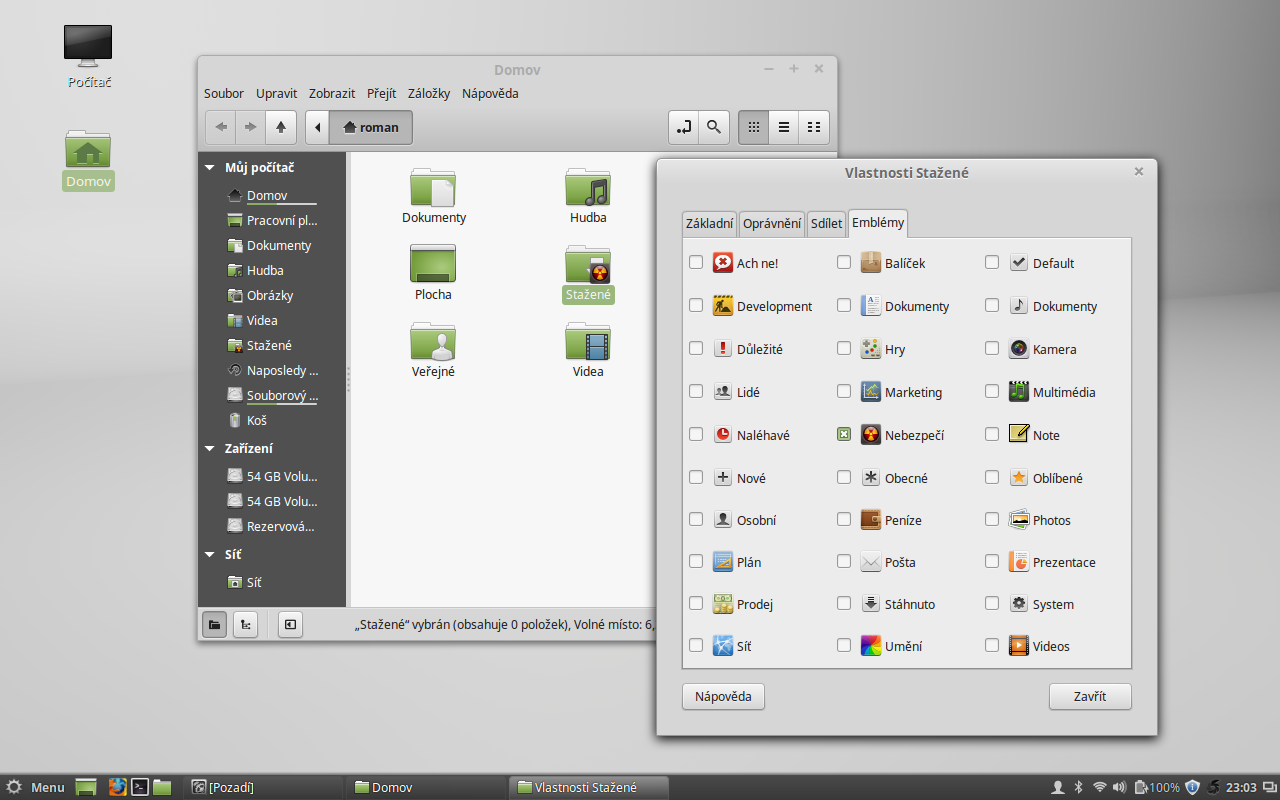
Task: Switch to list view in file manager
Action: click(x=783, y=127)
